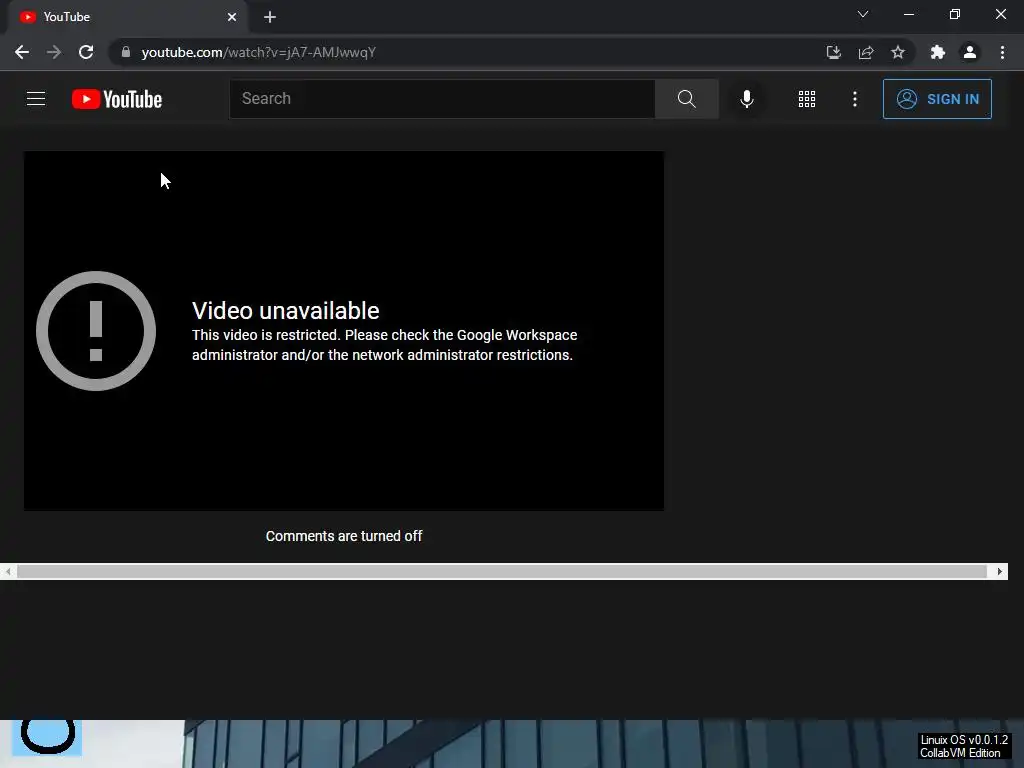View site info via the padlock icon

click(x=126, y=52)
